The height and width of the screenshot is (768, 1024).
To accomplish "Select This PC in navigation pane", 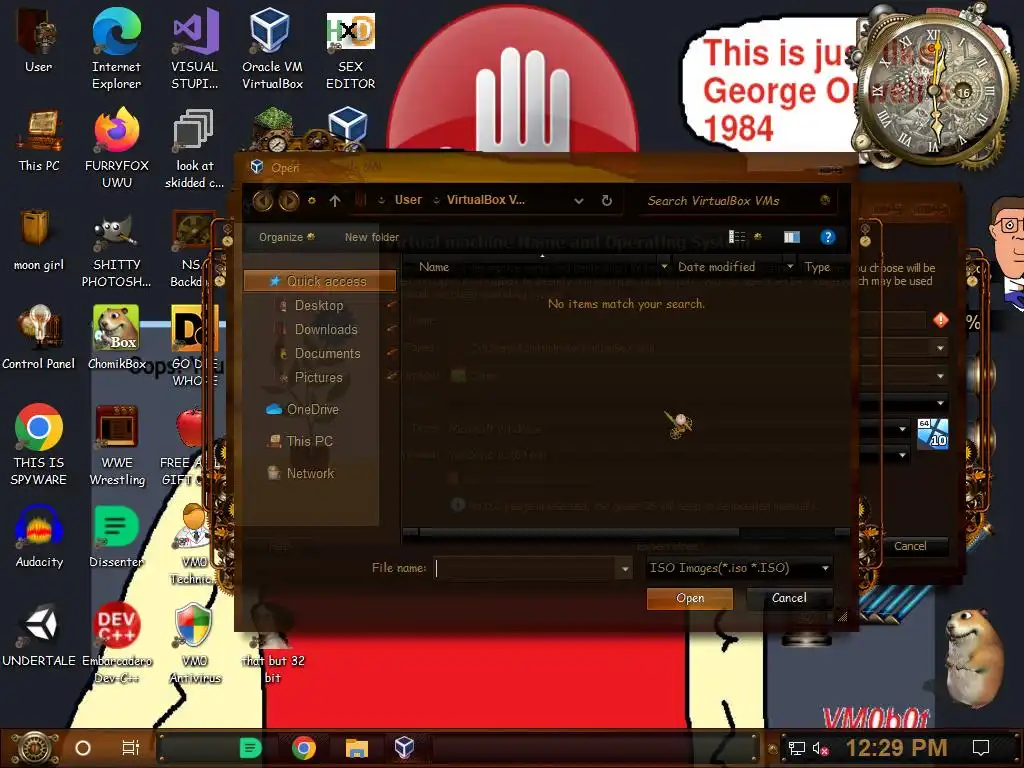I will point(300,441).
